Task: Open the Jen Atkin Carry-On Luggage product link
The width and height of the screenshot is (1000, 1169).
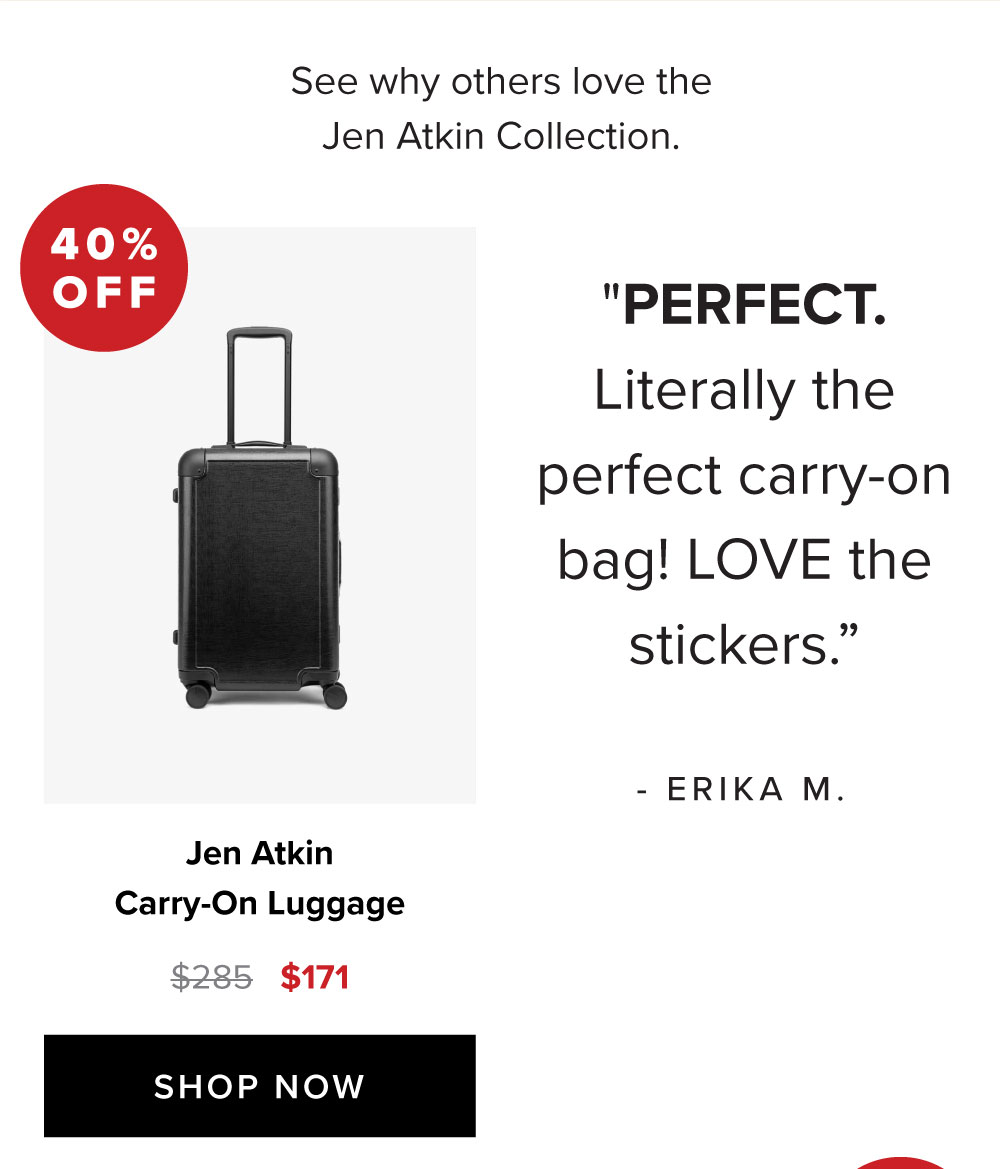Action: (x=260, y=878)
